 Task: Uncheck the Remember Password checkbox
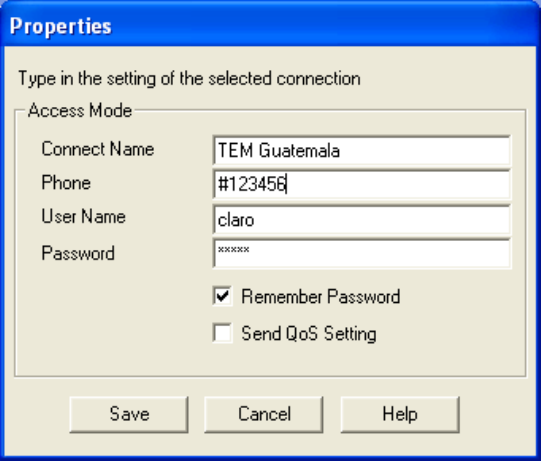pos(222,296)
